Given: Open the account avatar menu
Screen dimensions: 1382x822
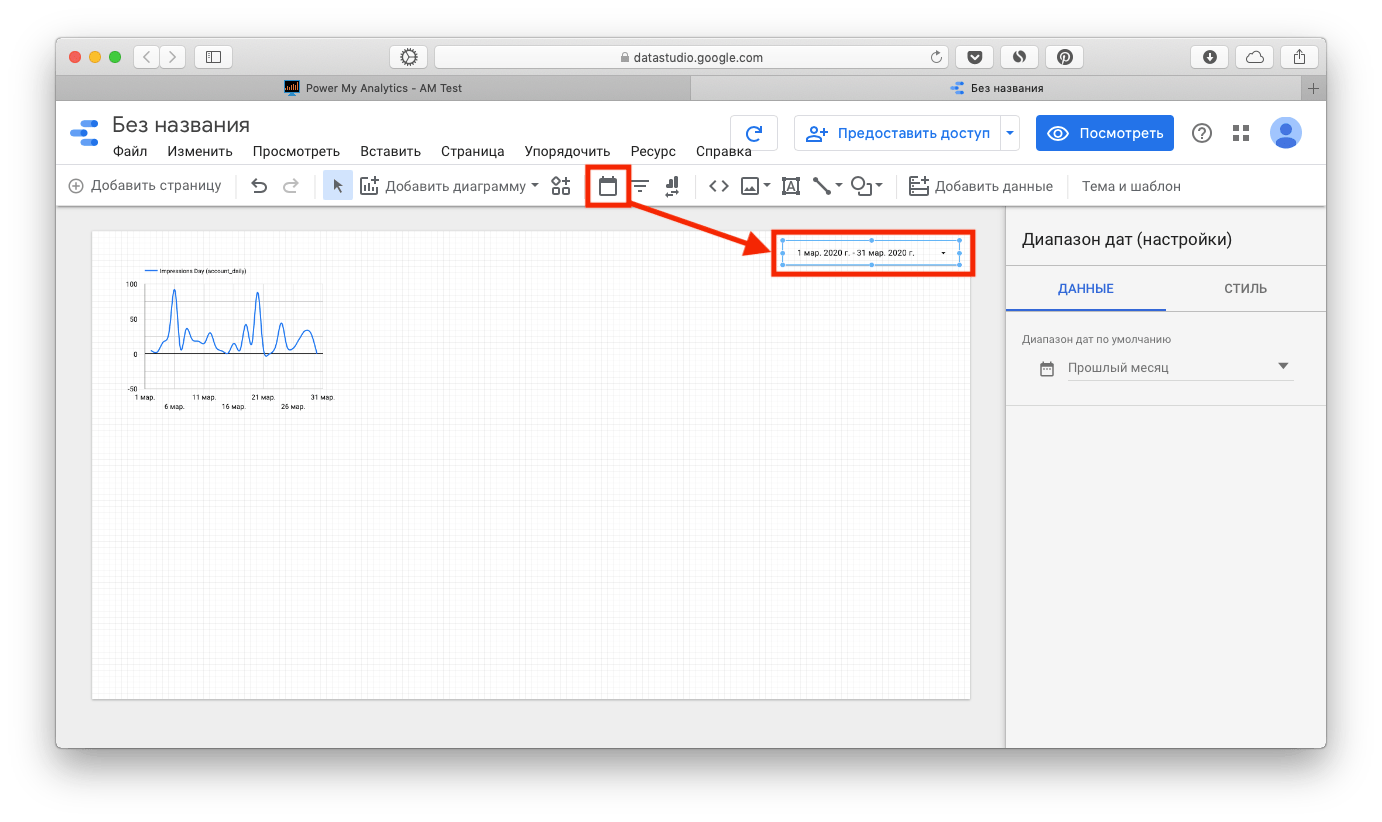Looking at the screenshot, I should pos(1286,133).
